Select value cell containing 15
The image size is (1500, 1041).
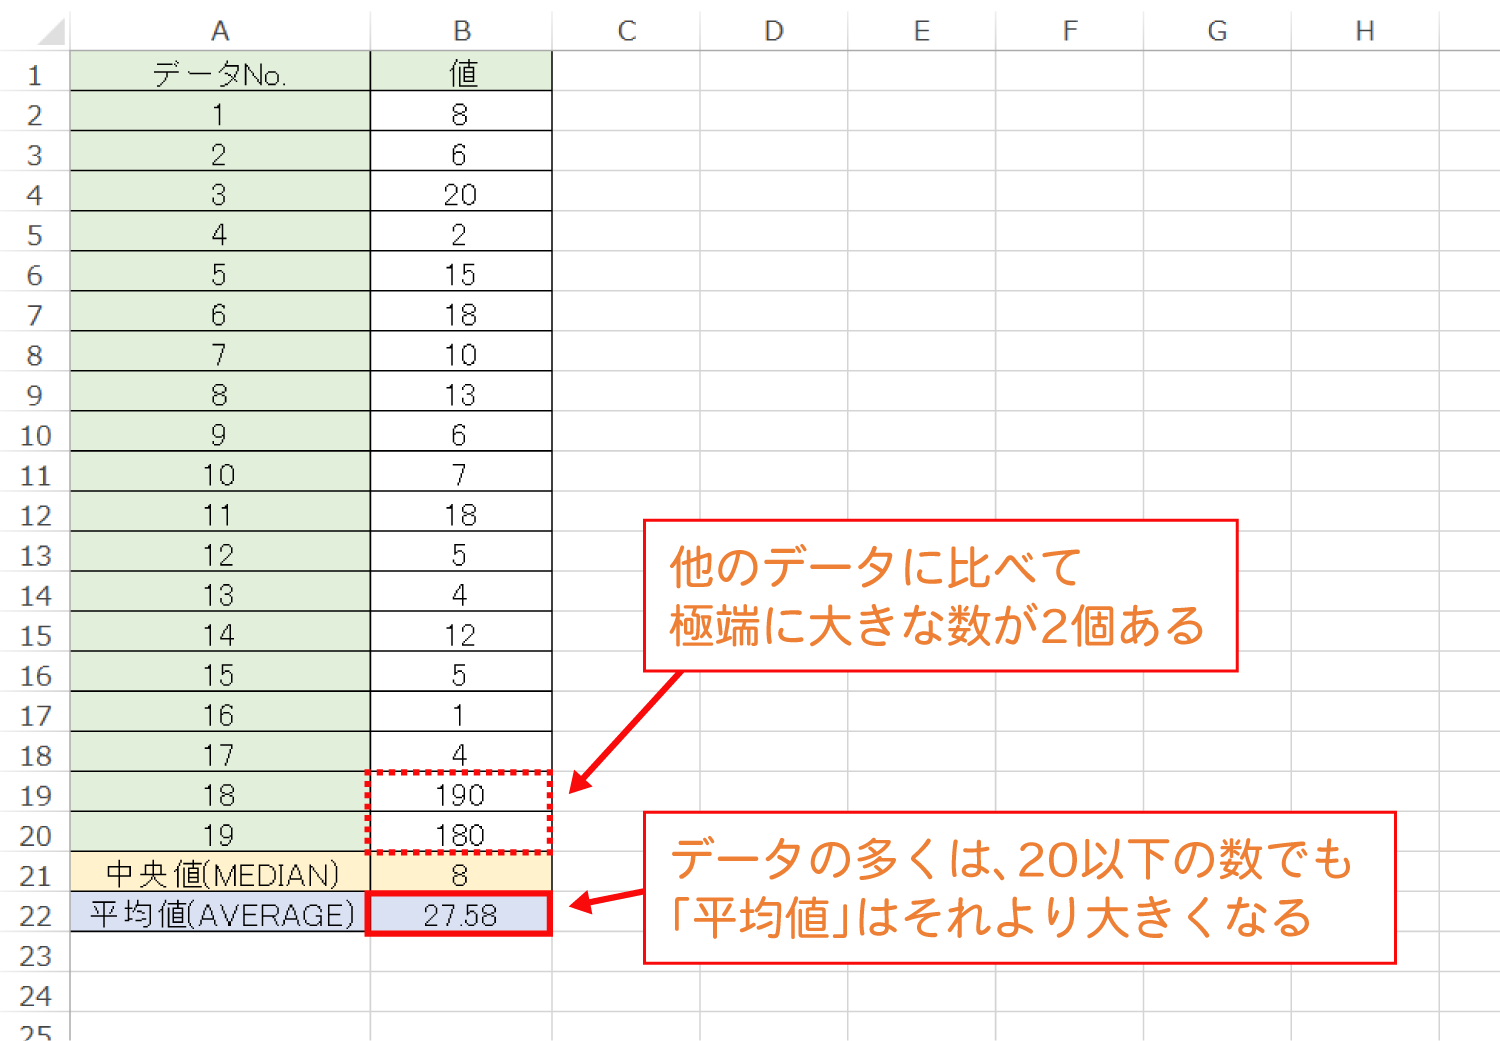[461, 272]
